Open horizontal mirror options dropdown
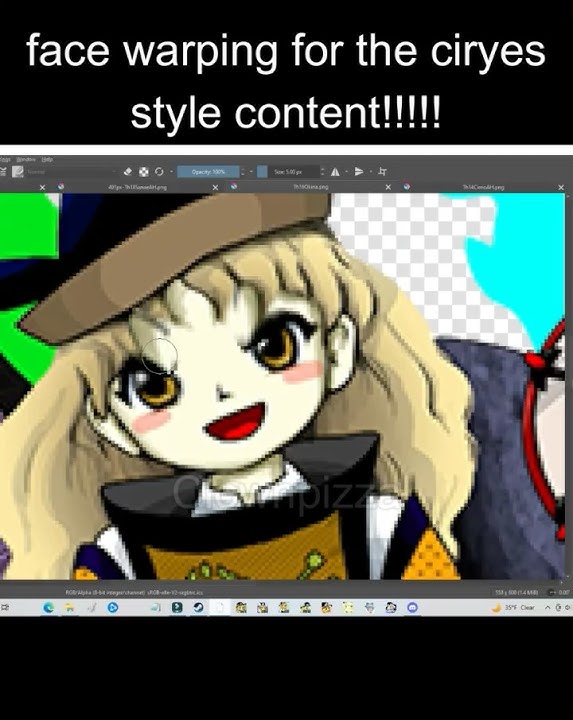The width and height of the screenshot is (573, 720). (346, 172)
